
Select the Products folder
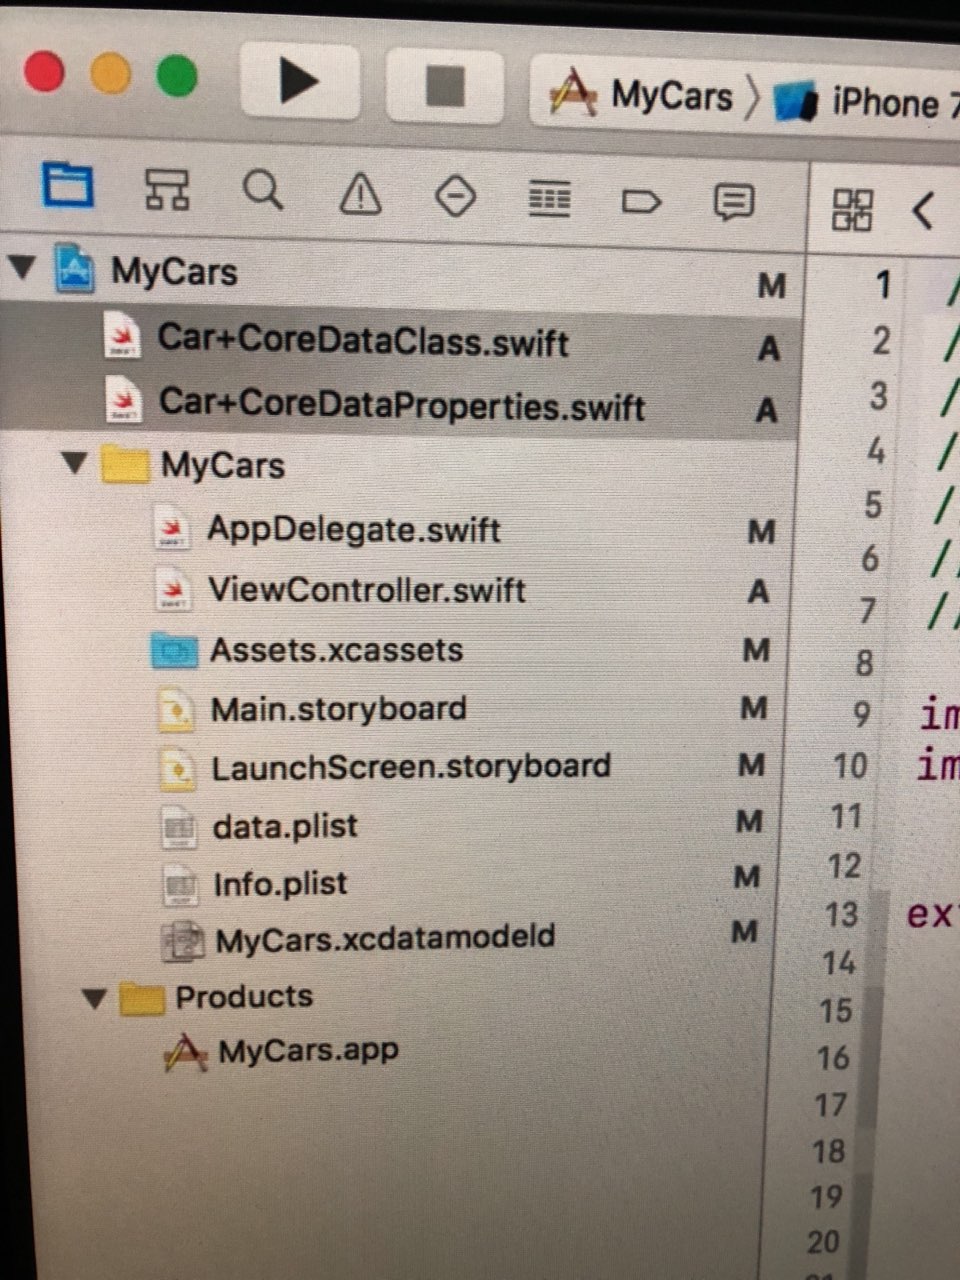243,997
